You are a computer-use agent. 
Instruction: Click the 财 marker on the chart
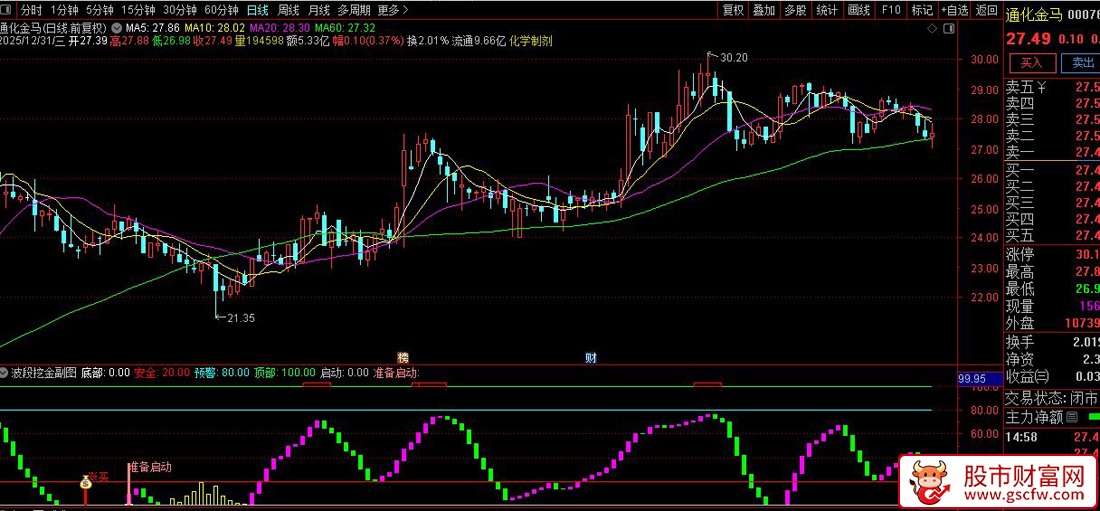click(591, 357)
